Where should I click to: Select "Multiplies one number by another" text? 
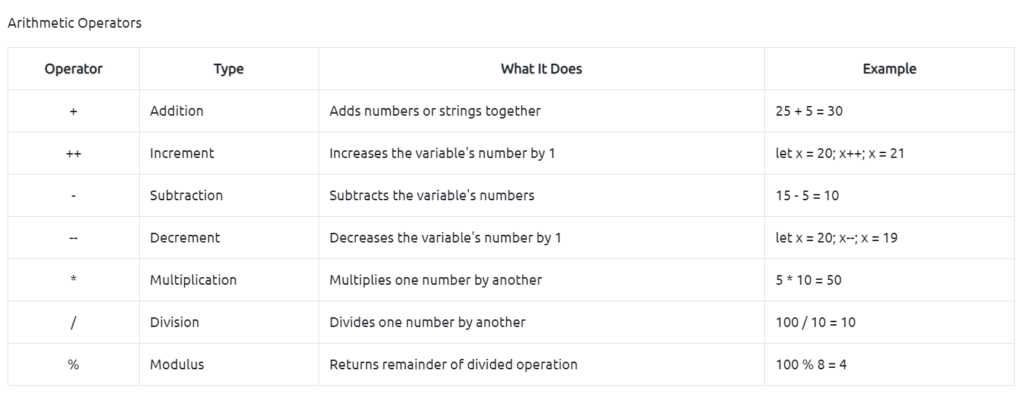[x=435, y=280]
